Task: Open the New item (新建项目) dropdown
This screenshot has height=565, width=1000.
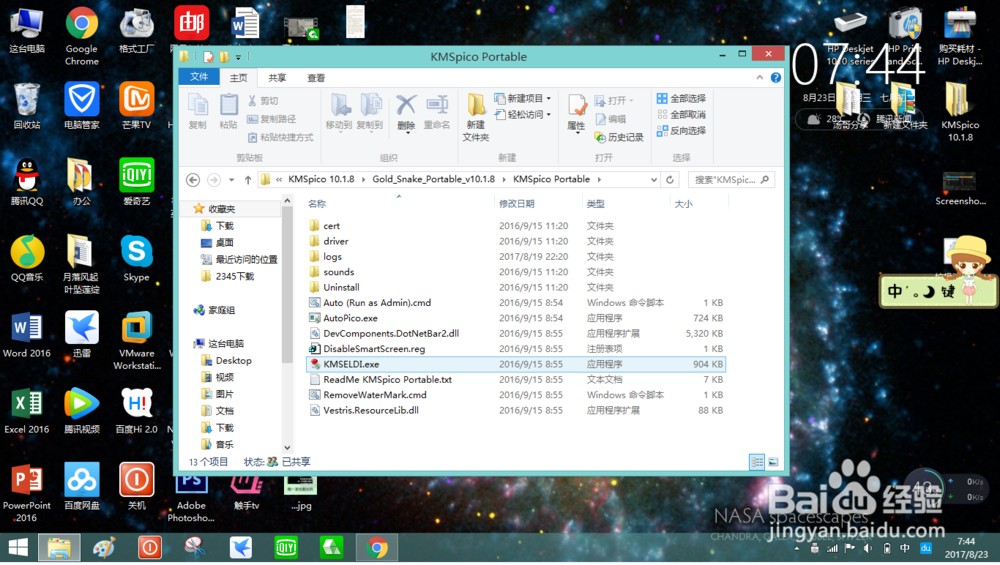Action: click(524, 98)
